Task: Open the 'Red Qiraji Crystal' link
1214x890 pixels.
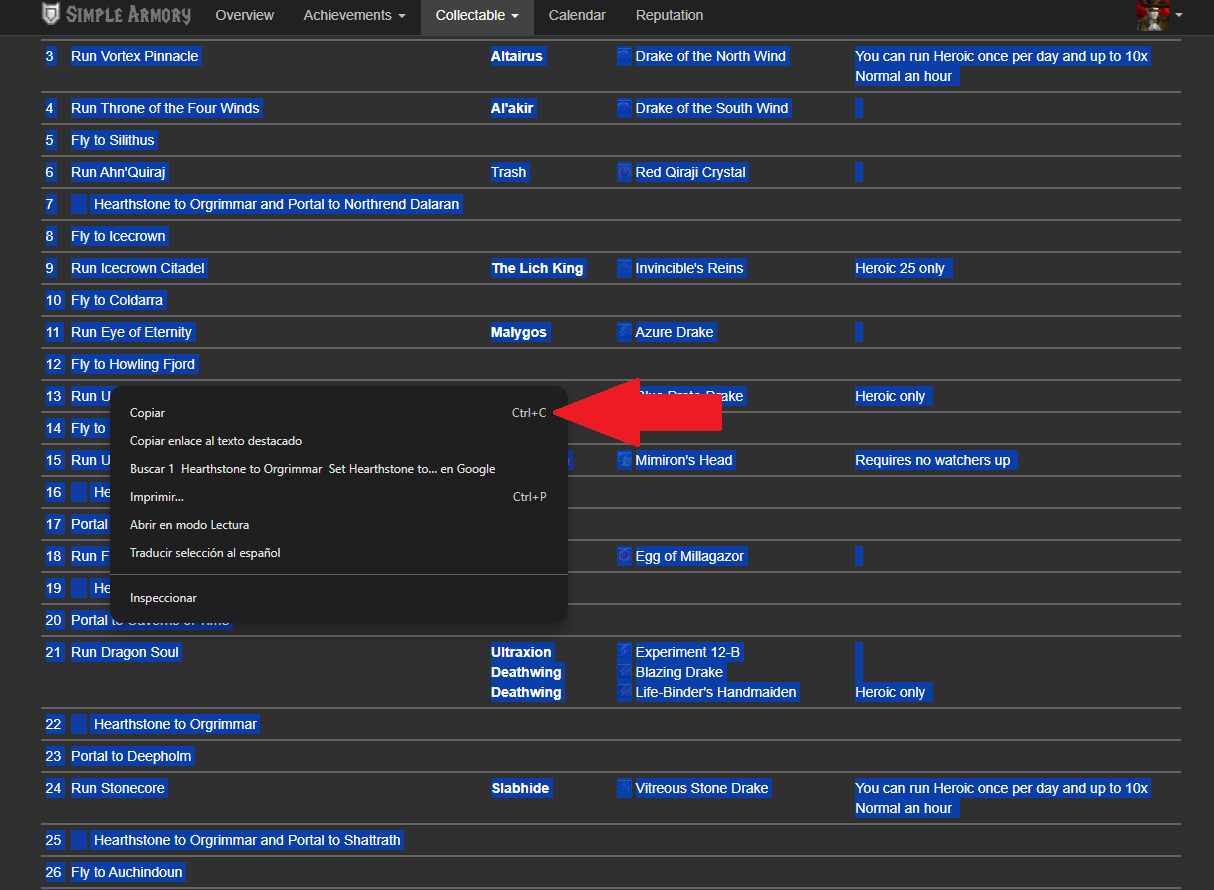Action: point(691,172)
